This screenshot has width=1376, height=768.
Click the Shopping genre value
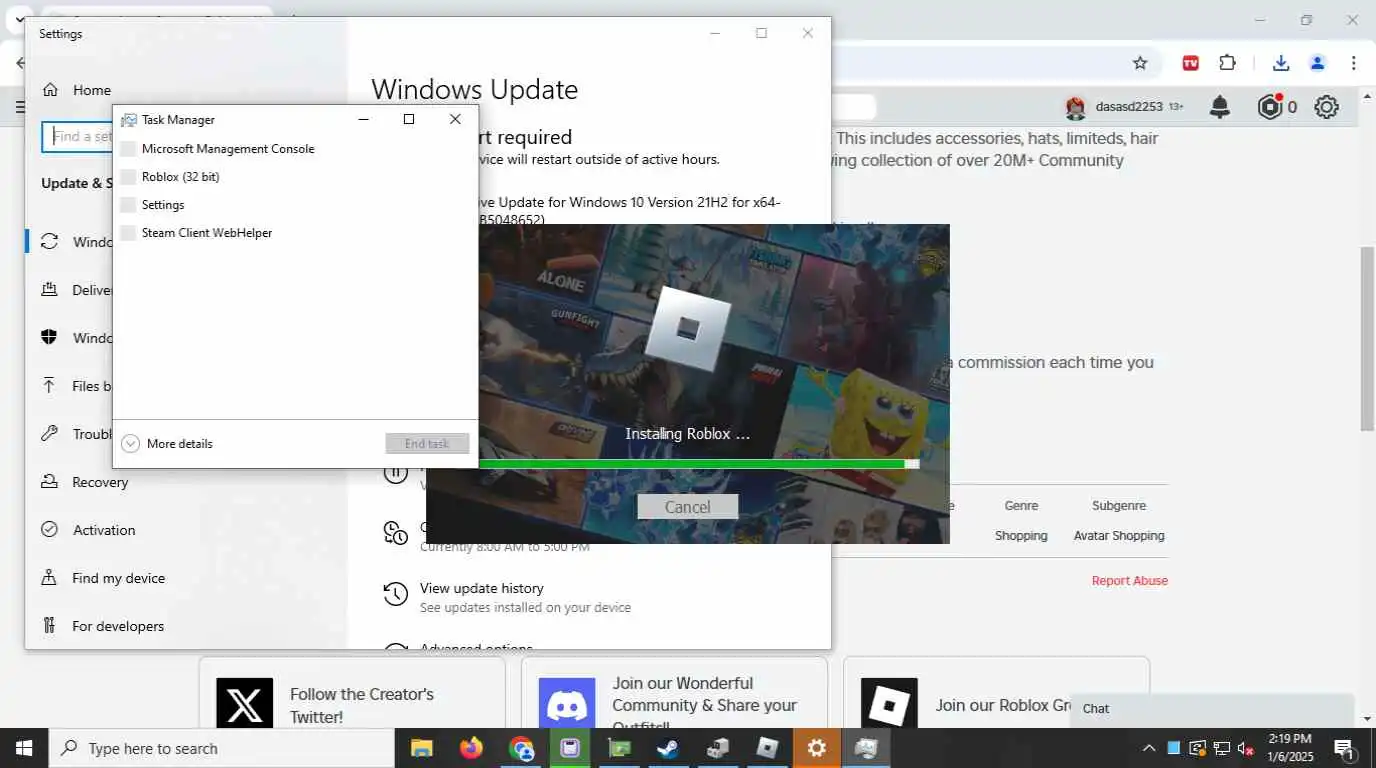tap(1021, 536)
